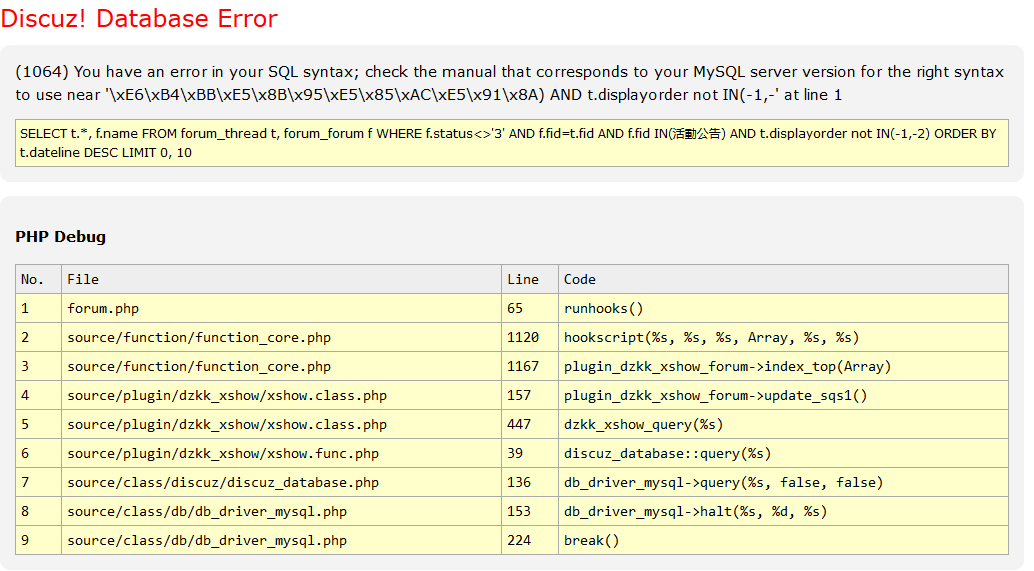
Task: Select the db_driver_mysql->halt code cell
Action: pos(695,511)
